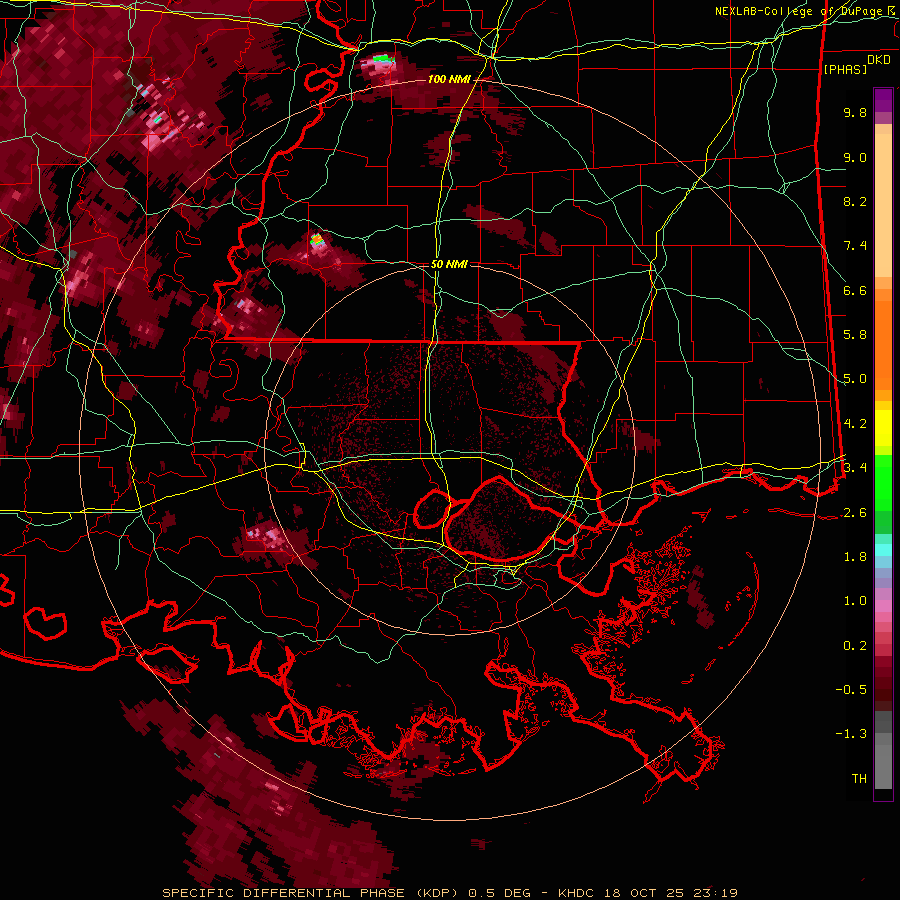Viewport: 900px width, 900px height.
Task: Click the 7.4 value on color scale
Action: (x=855, y=246)
